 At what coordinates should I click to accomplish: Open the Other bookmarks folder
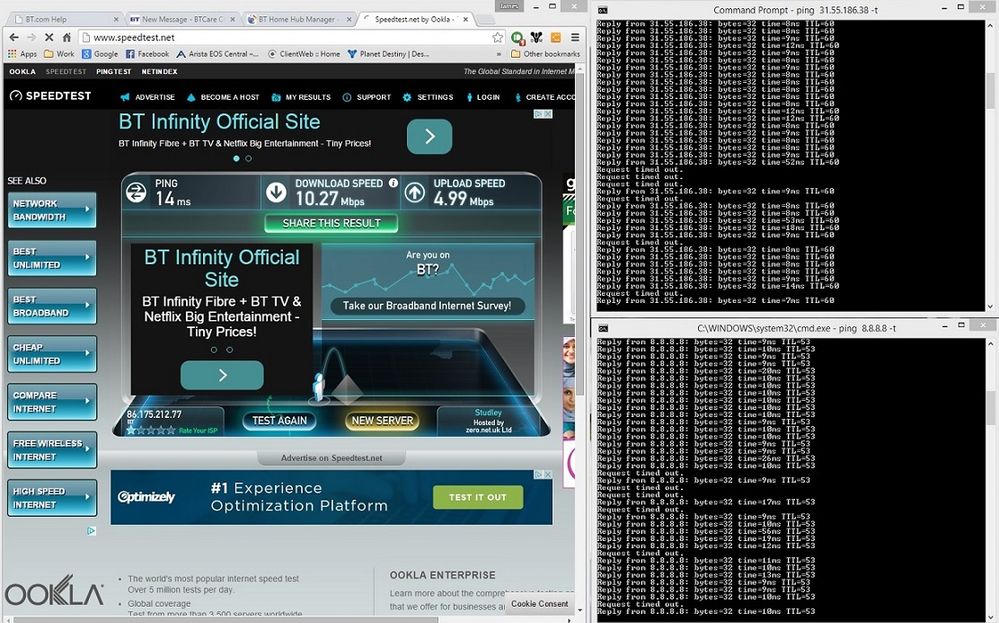(x=545, y=54)
